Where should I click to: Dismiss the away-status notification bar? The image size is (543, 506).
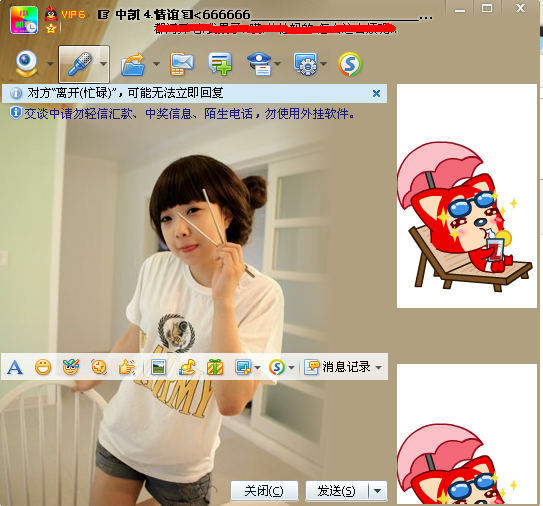click(x=376, y=93)
